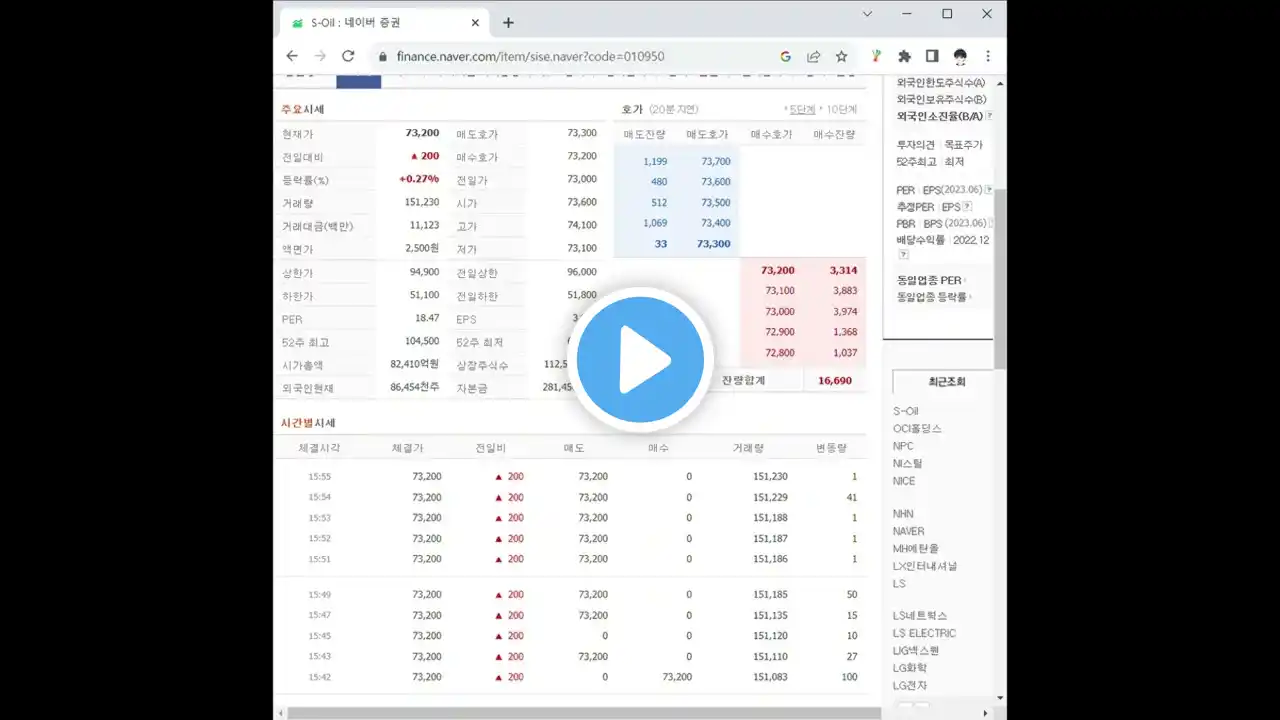1280x720 pixels.
Task: View site information via the lock icon
Action: point(382,56)
